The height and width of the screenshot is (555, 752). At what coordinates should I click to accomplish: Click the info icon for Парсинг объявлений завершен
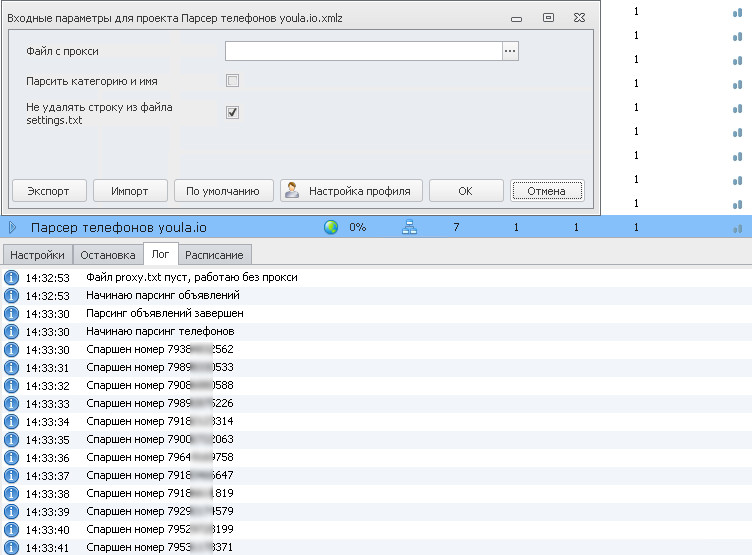pos(12,313)
